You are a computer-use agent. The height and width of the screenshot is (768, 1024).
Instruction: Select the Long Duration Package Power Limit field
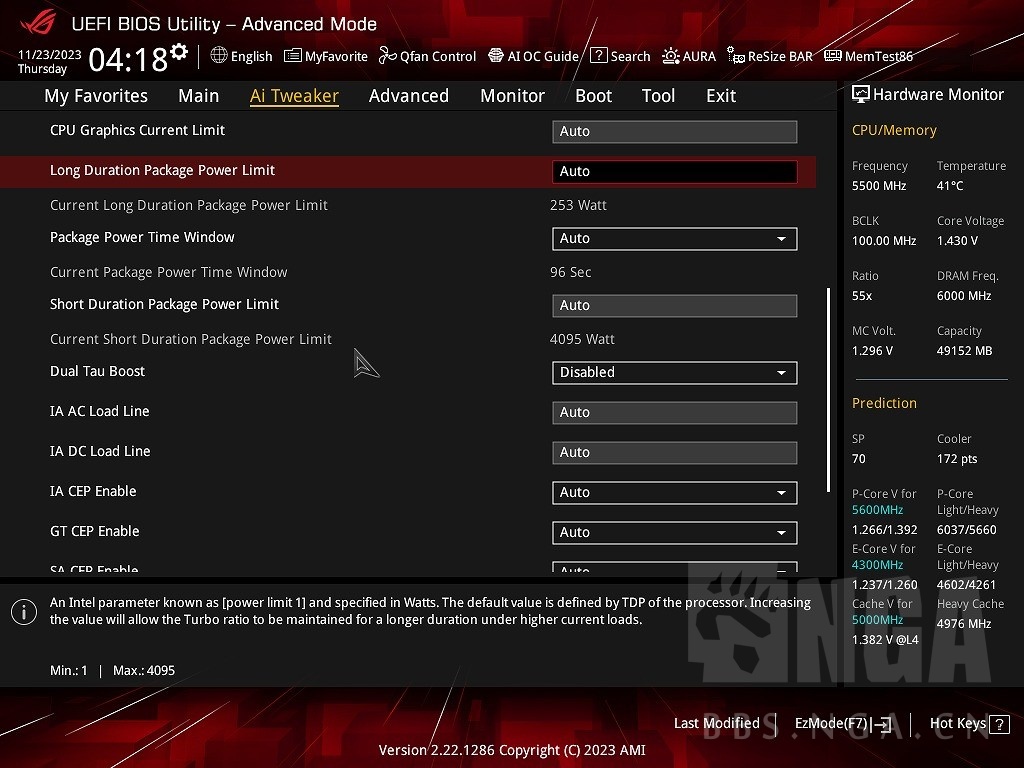[x=674, y=171]
